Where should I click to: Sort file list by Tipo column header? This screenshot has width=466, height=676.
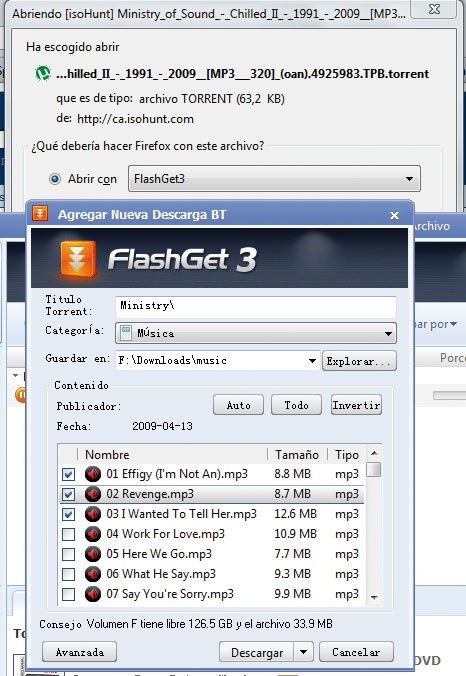coord(347,454)
